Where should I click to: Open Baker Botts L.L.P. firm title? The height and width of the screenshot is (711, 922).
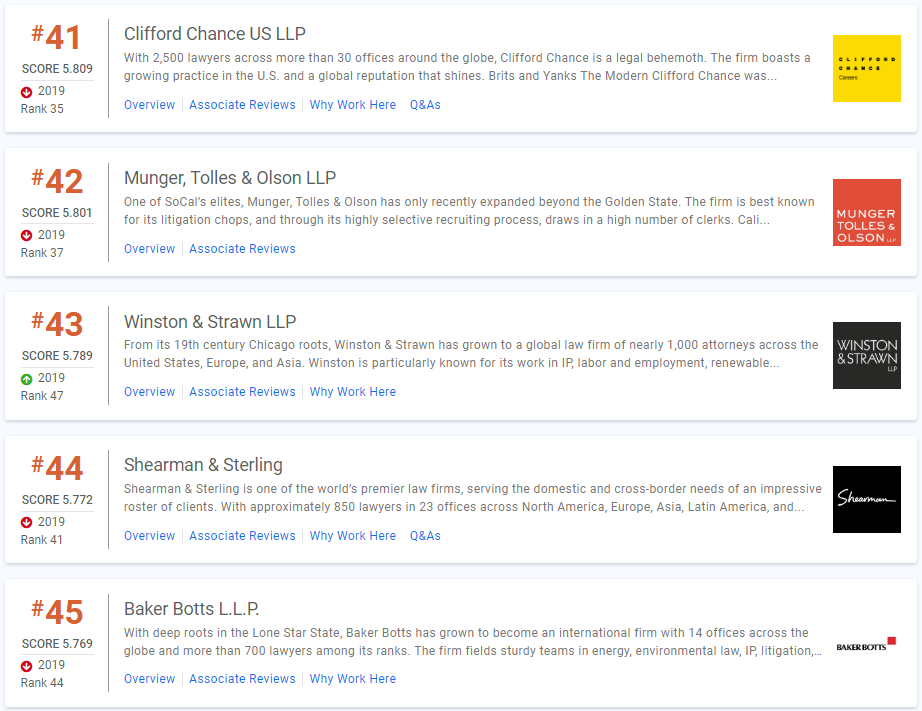(x=192, y=609)
